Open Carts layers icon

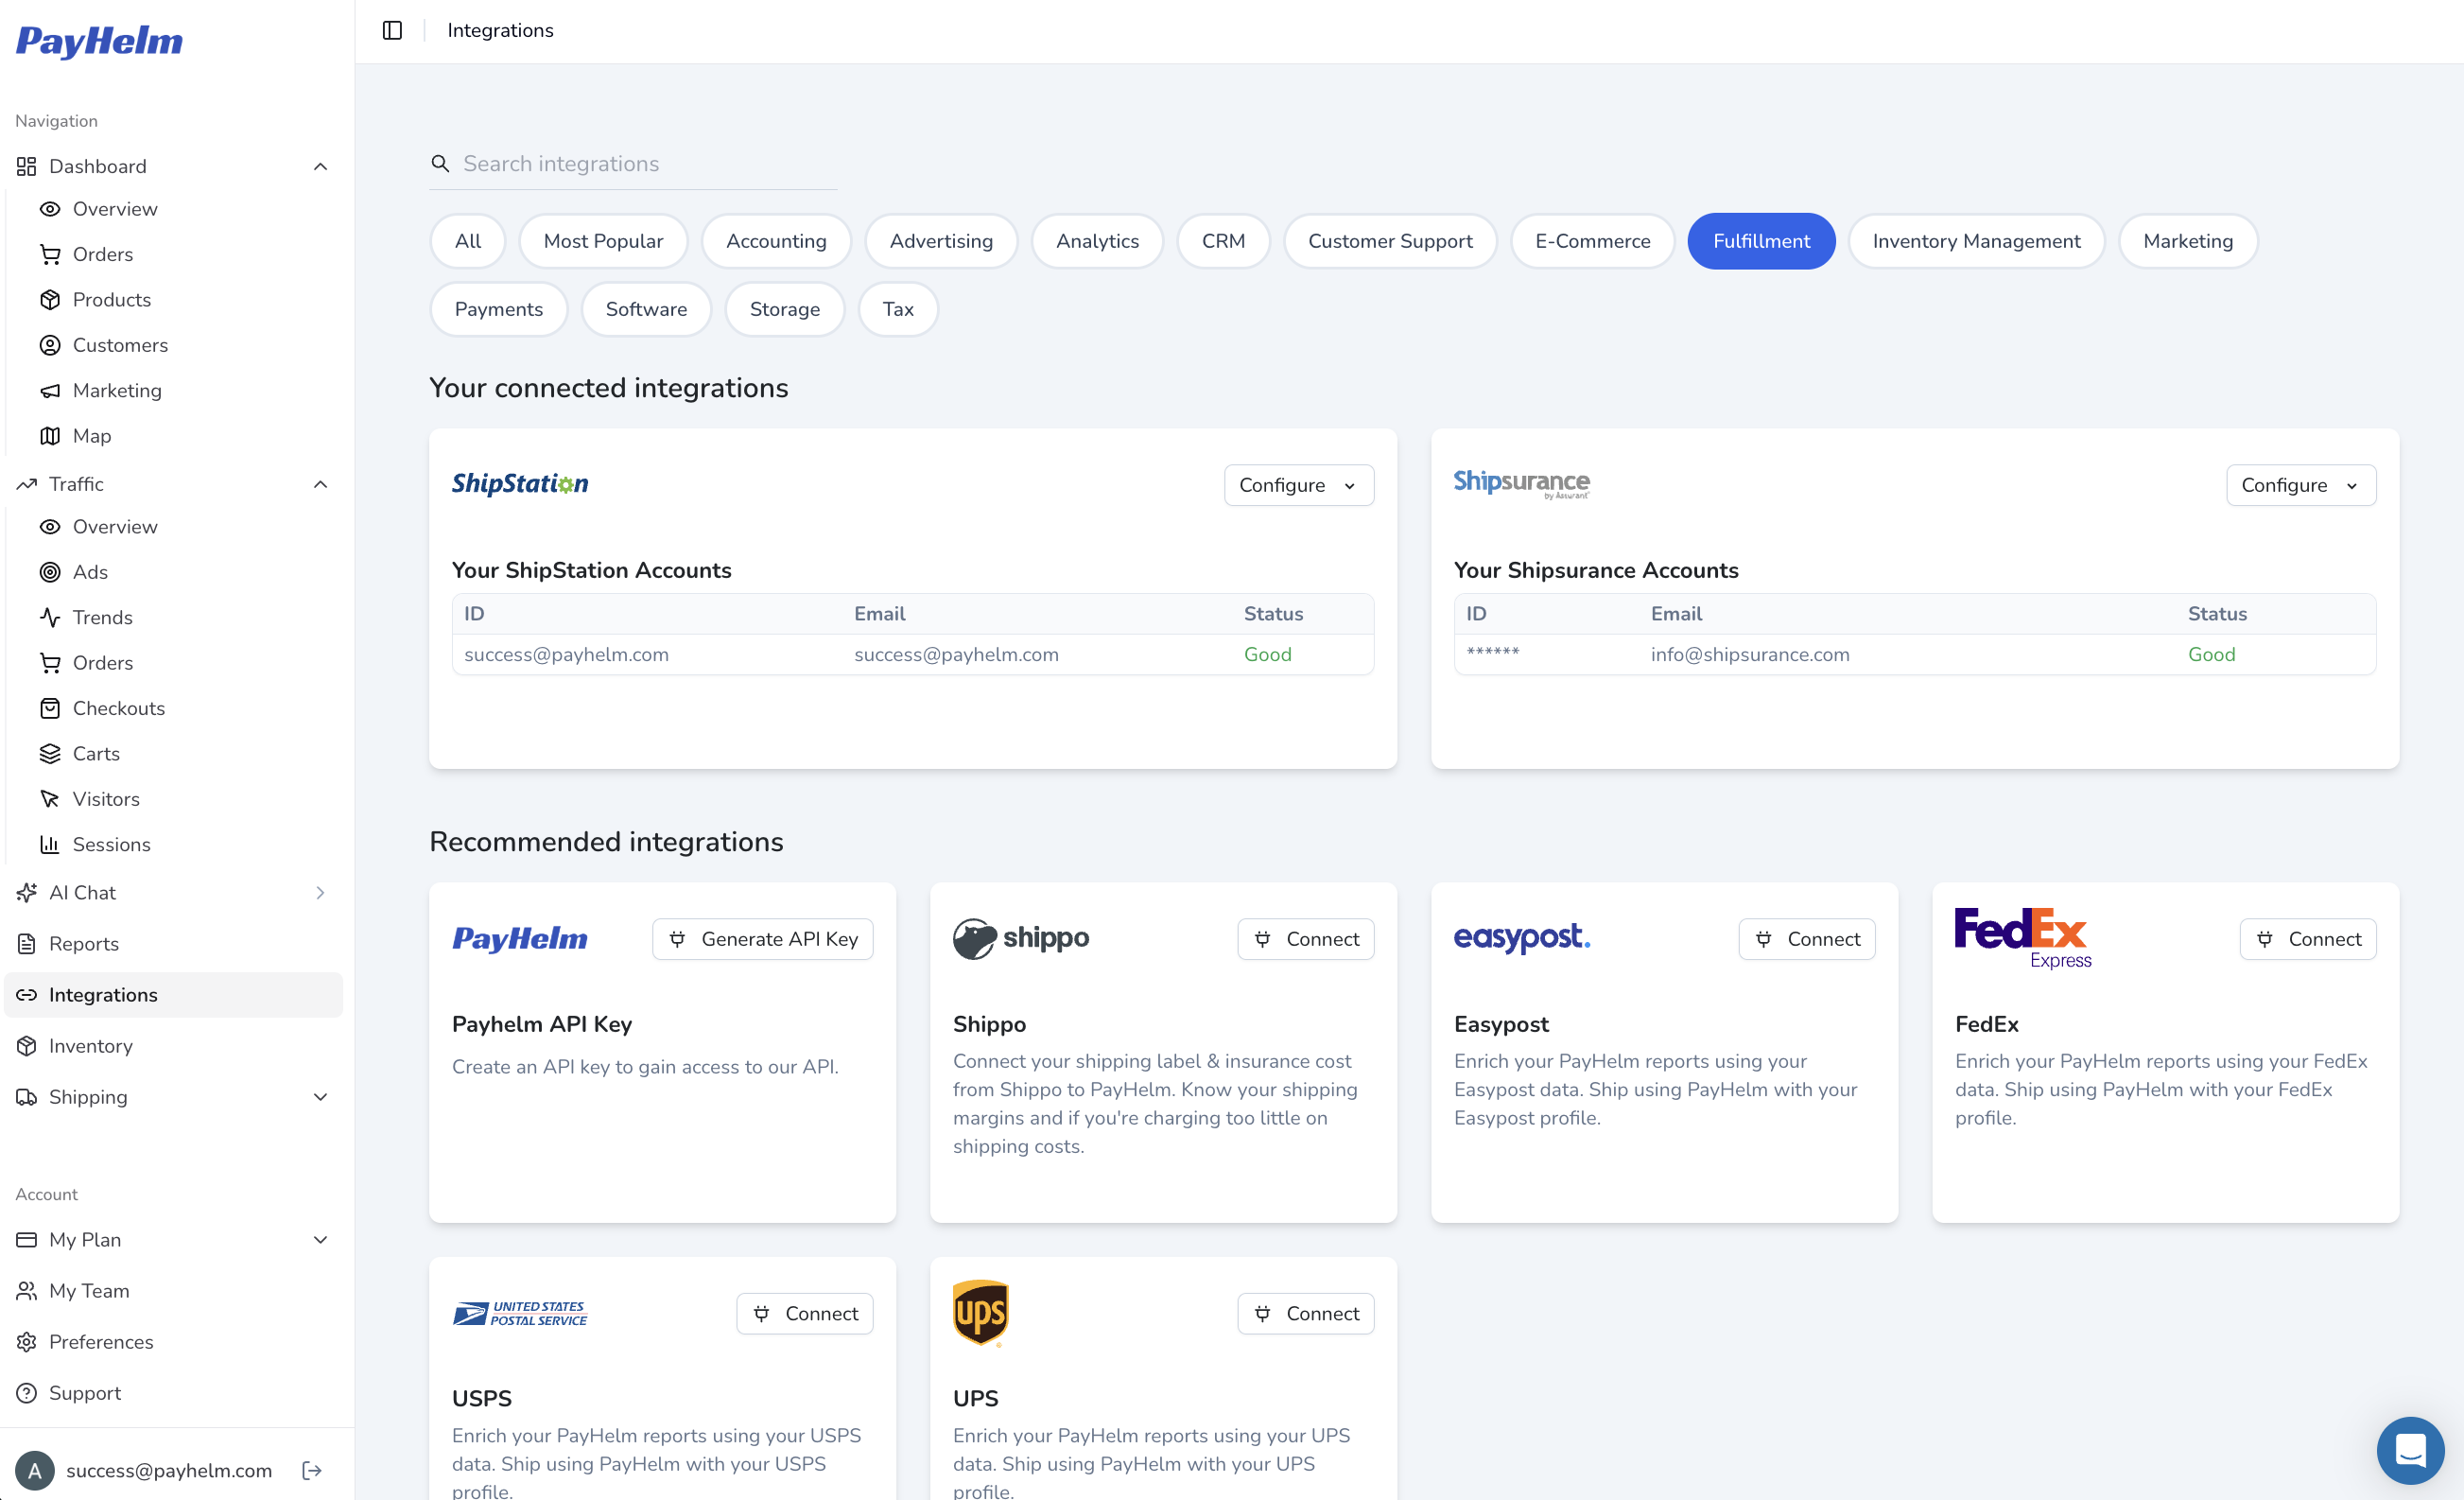(x=50, y=753)
